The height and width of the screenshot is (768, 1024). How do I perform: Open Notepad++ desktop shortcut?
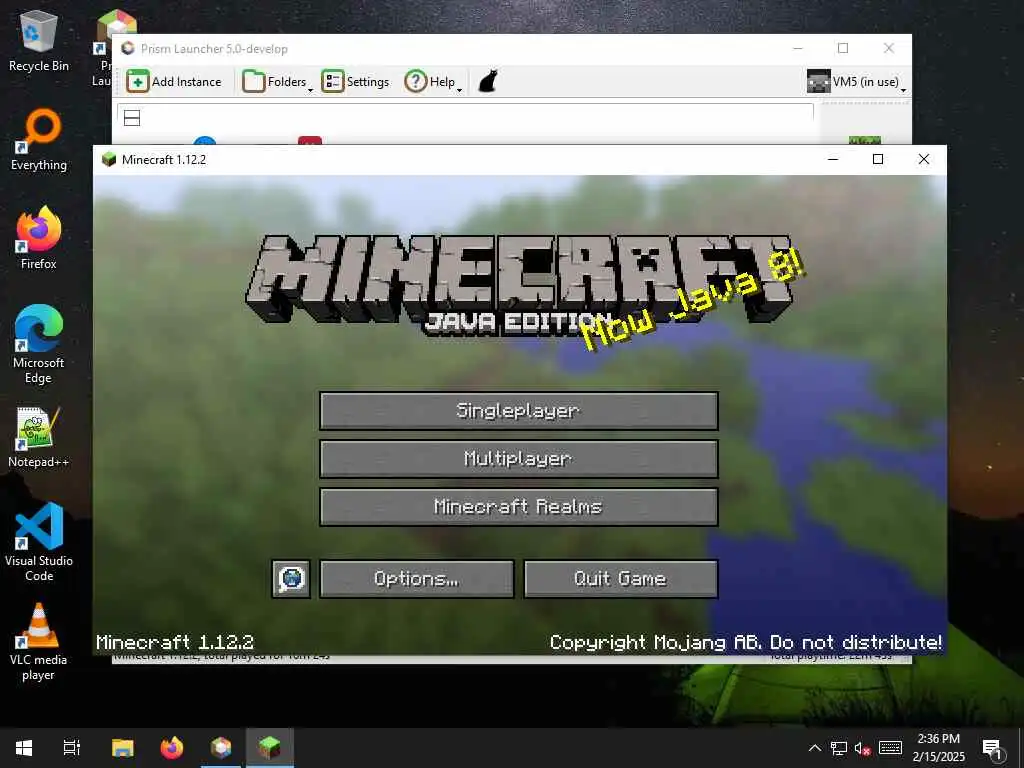tap(39, 437)
